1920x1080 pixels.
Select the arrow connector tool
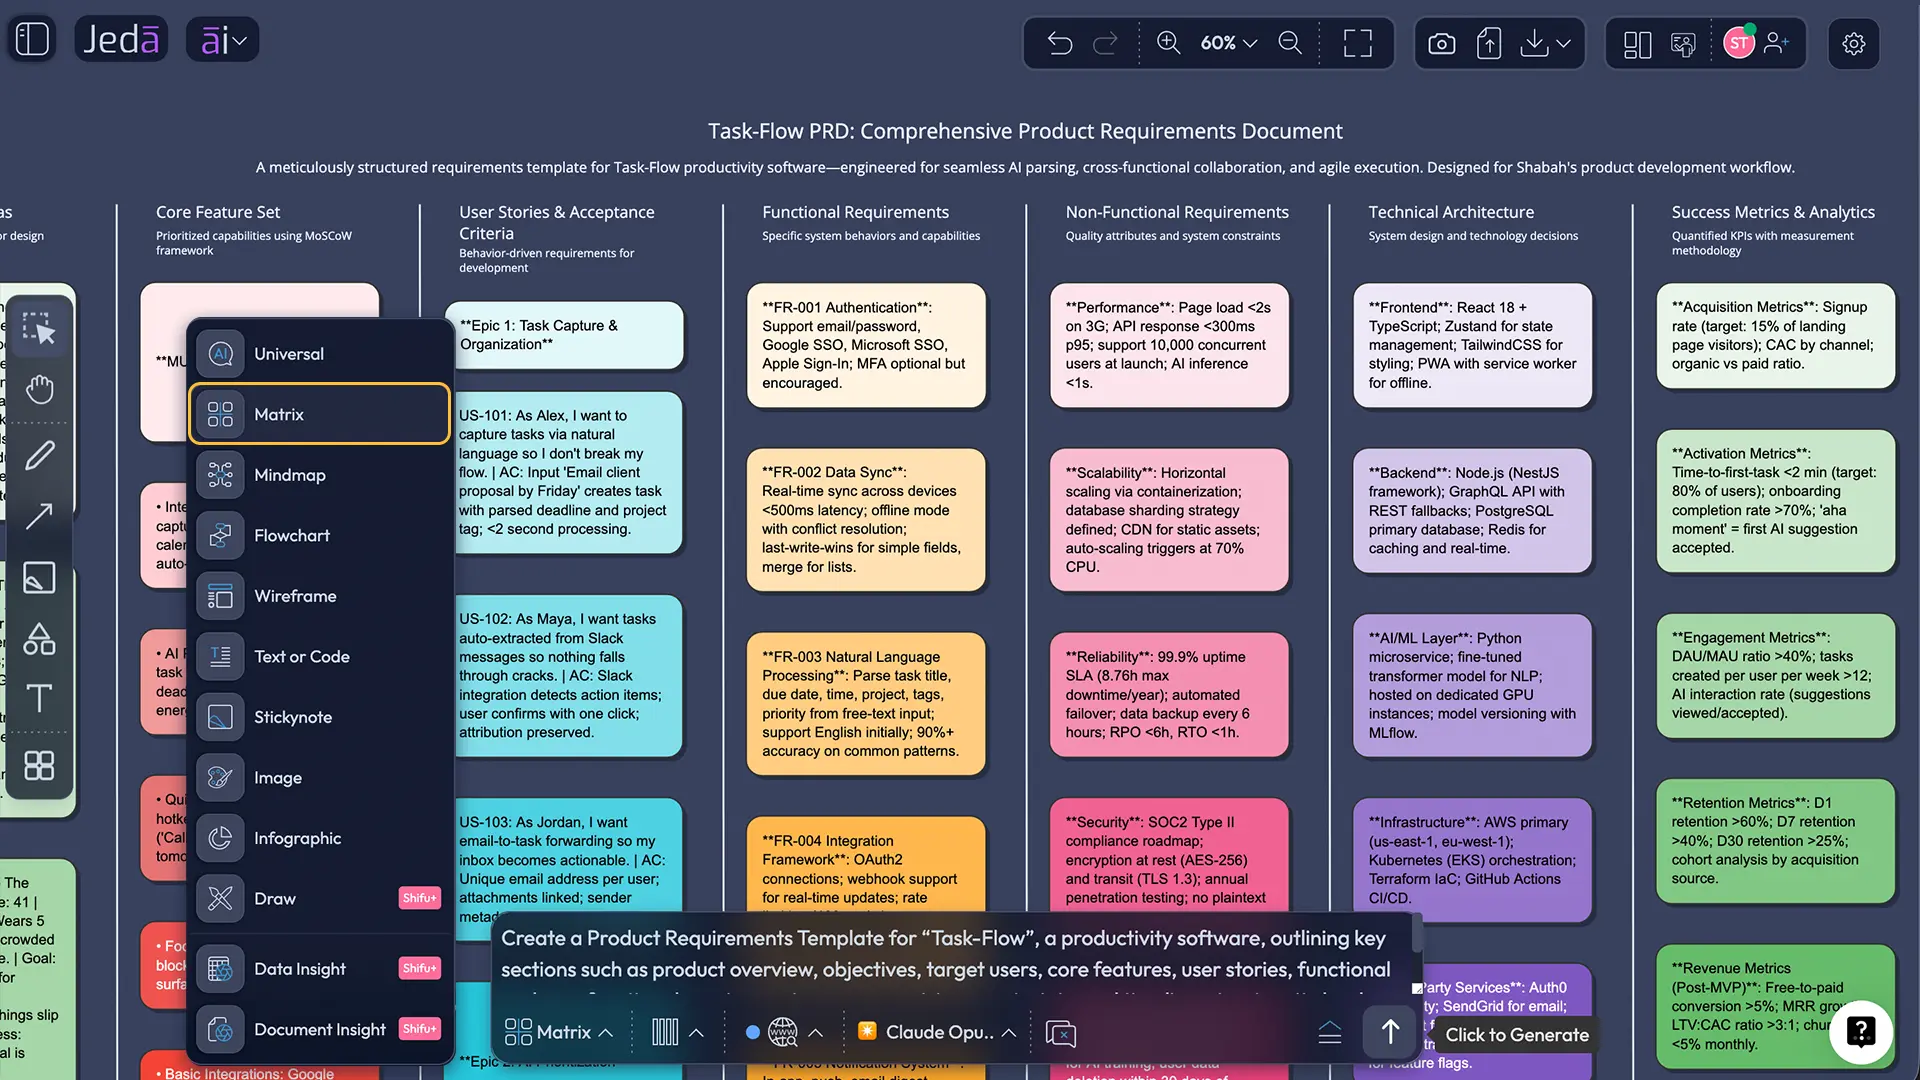pyautogui.click(x=39, y=516)
